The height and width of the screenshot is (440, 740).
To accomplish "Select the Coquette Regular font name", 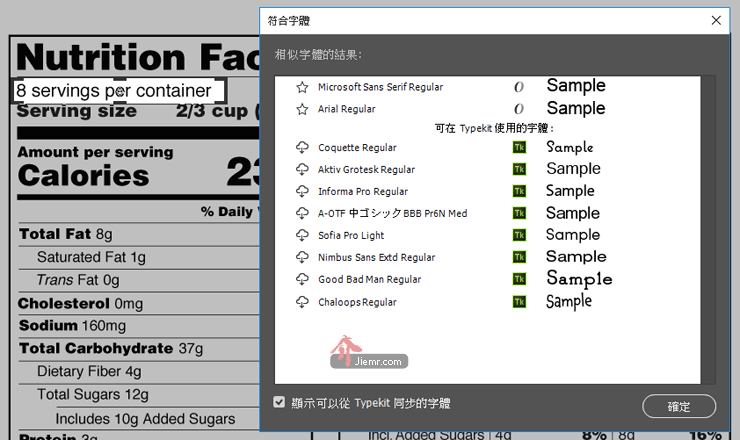I will pos(357,148).
